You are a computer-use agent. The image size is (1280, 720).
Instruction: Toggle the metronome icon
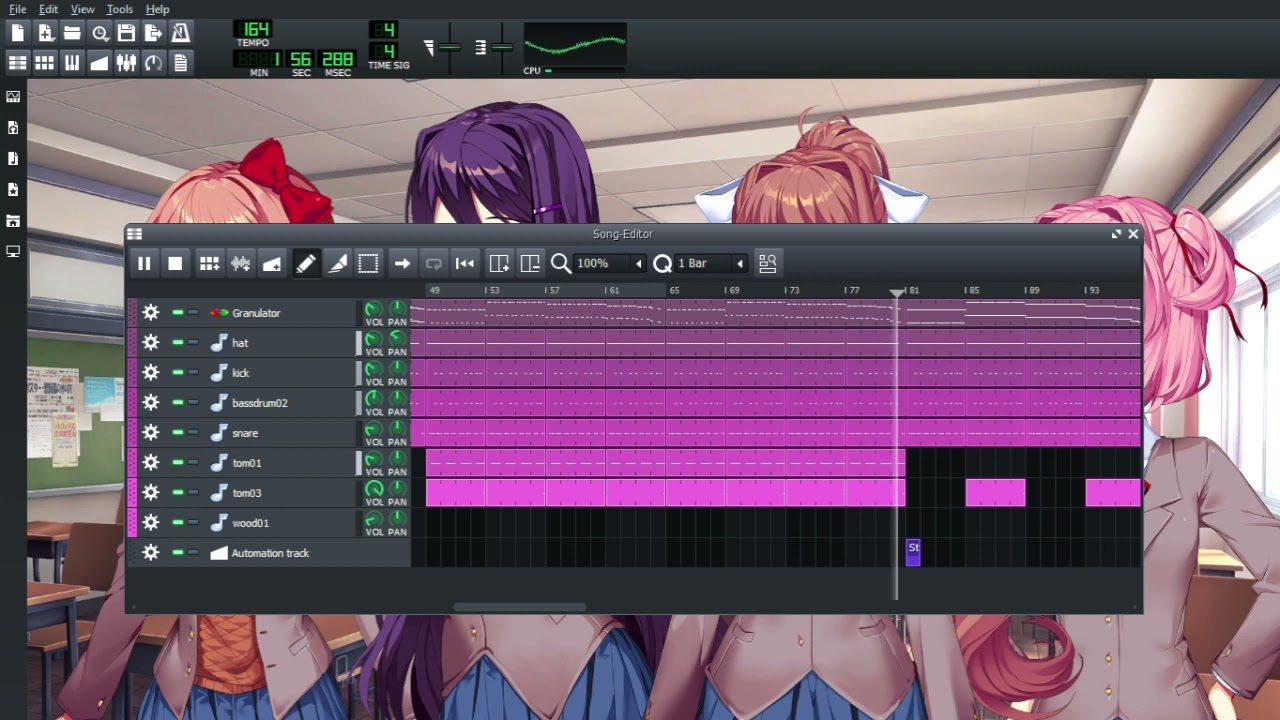tap(180, 33)
